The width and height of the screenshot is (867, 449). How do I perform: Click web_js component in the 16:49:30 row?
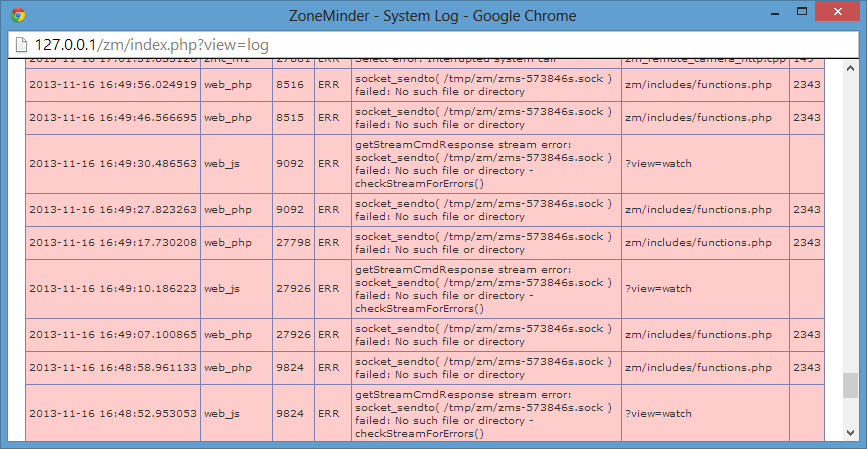click(x=222, y=164)
